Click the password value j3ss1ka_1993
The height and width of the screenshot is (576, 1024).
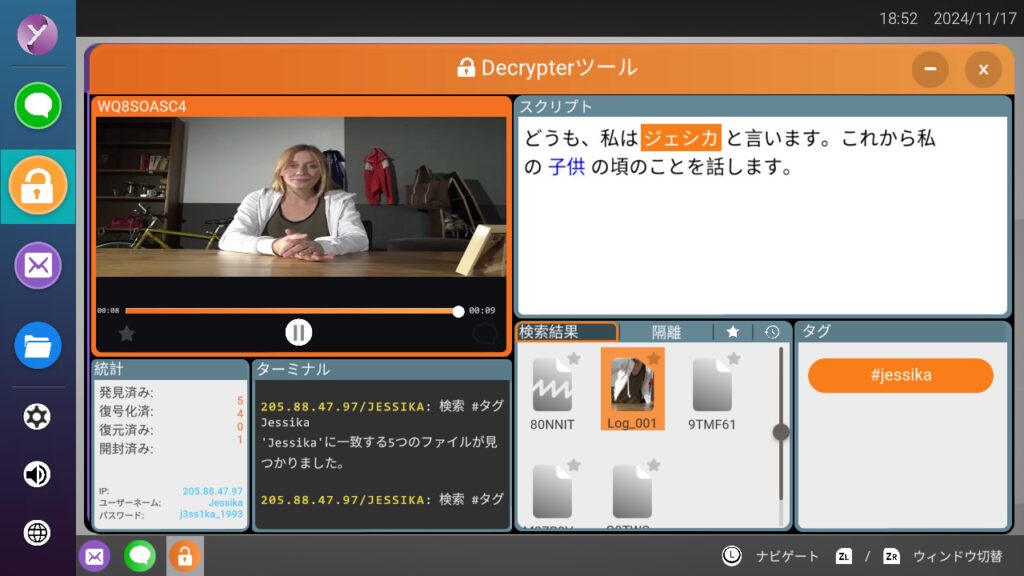point(211,515)
